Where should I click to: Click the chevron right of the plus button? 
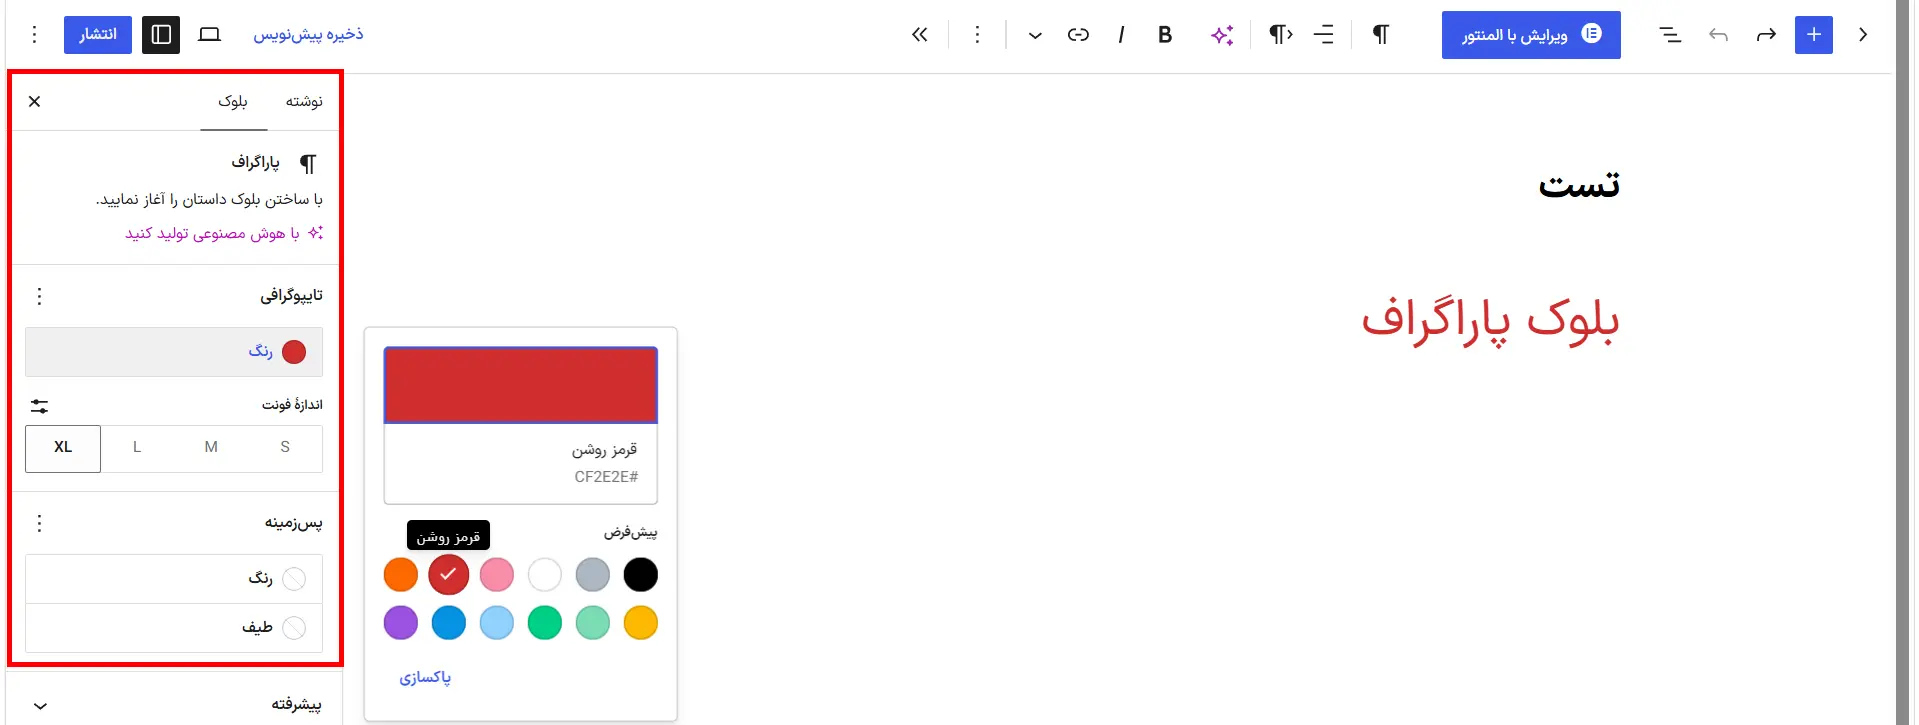(1863, 35)
